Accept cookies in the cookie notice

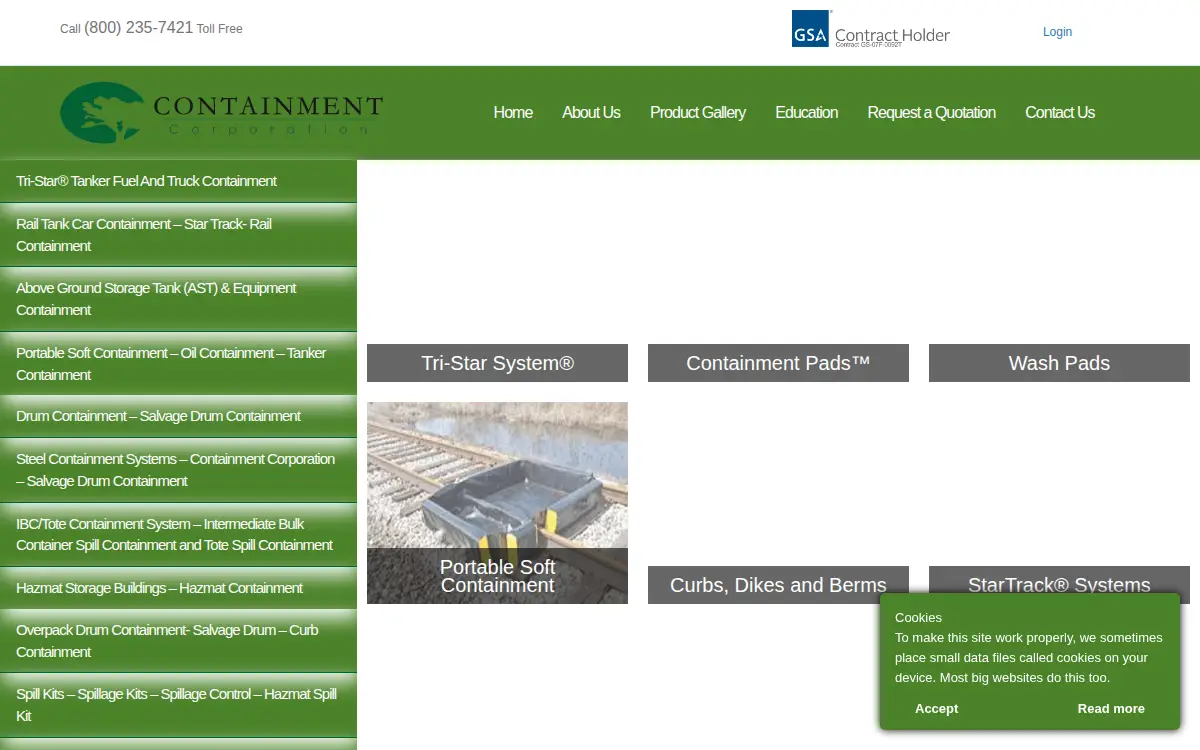tap(936, 708)
